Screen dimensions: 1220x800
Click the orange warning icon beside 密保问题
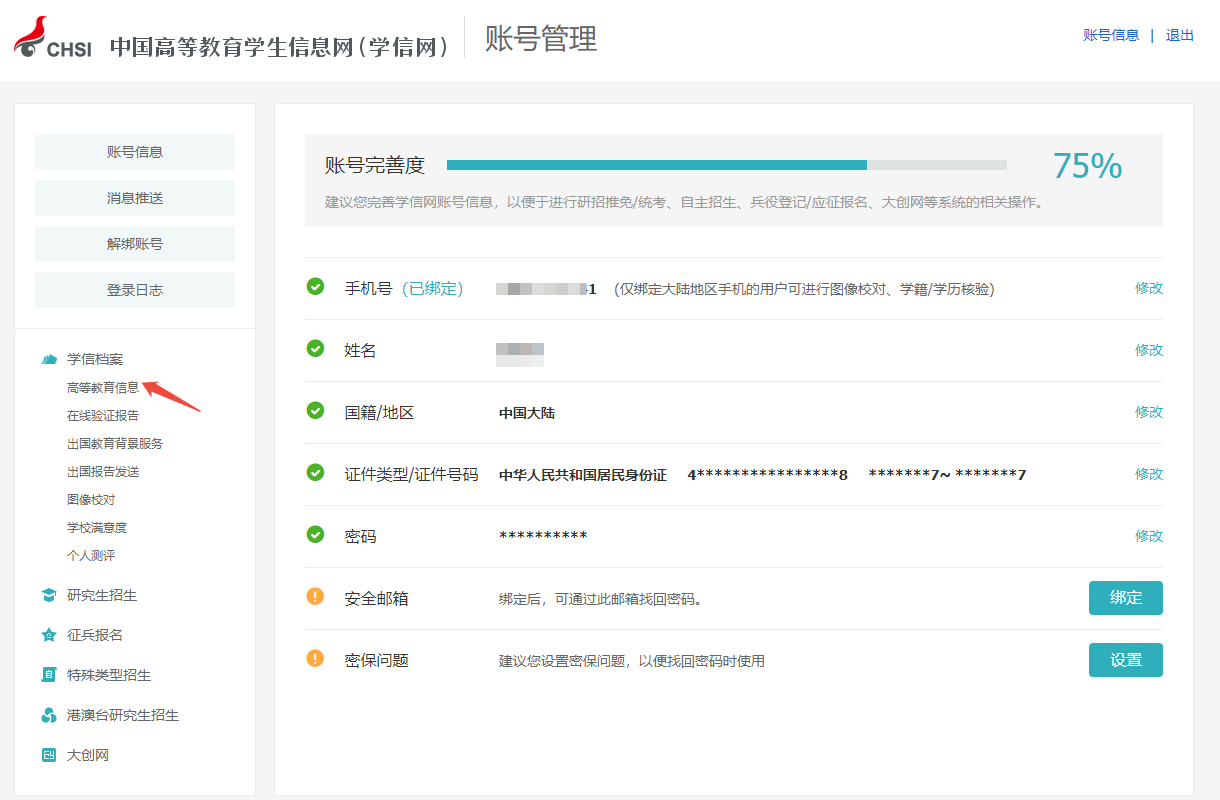click(315, 659)
